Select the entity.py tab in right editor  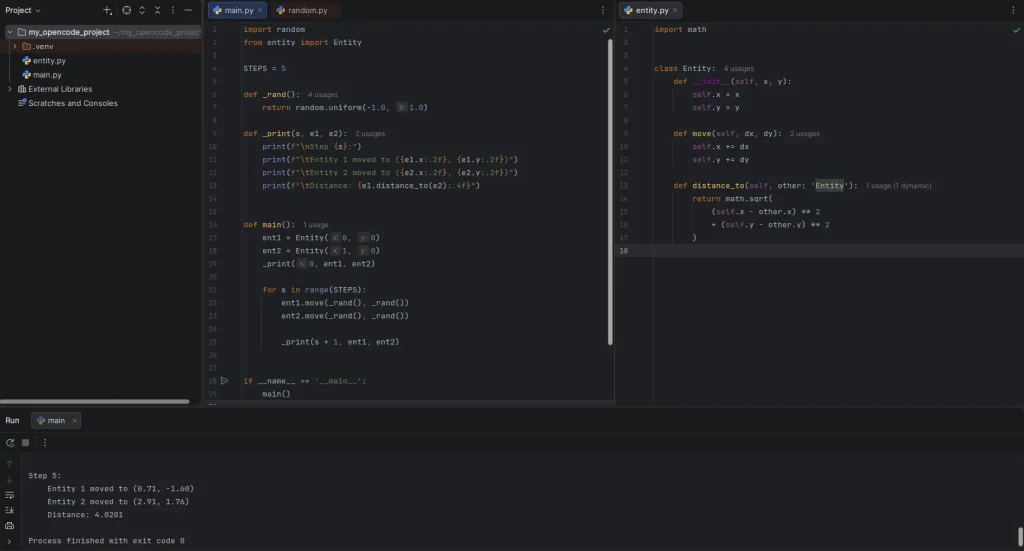(652, 10)
